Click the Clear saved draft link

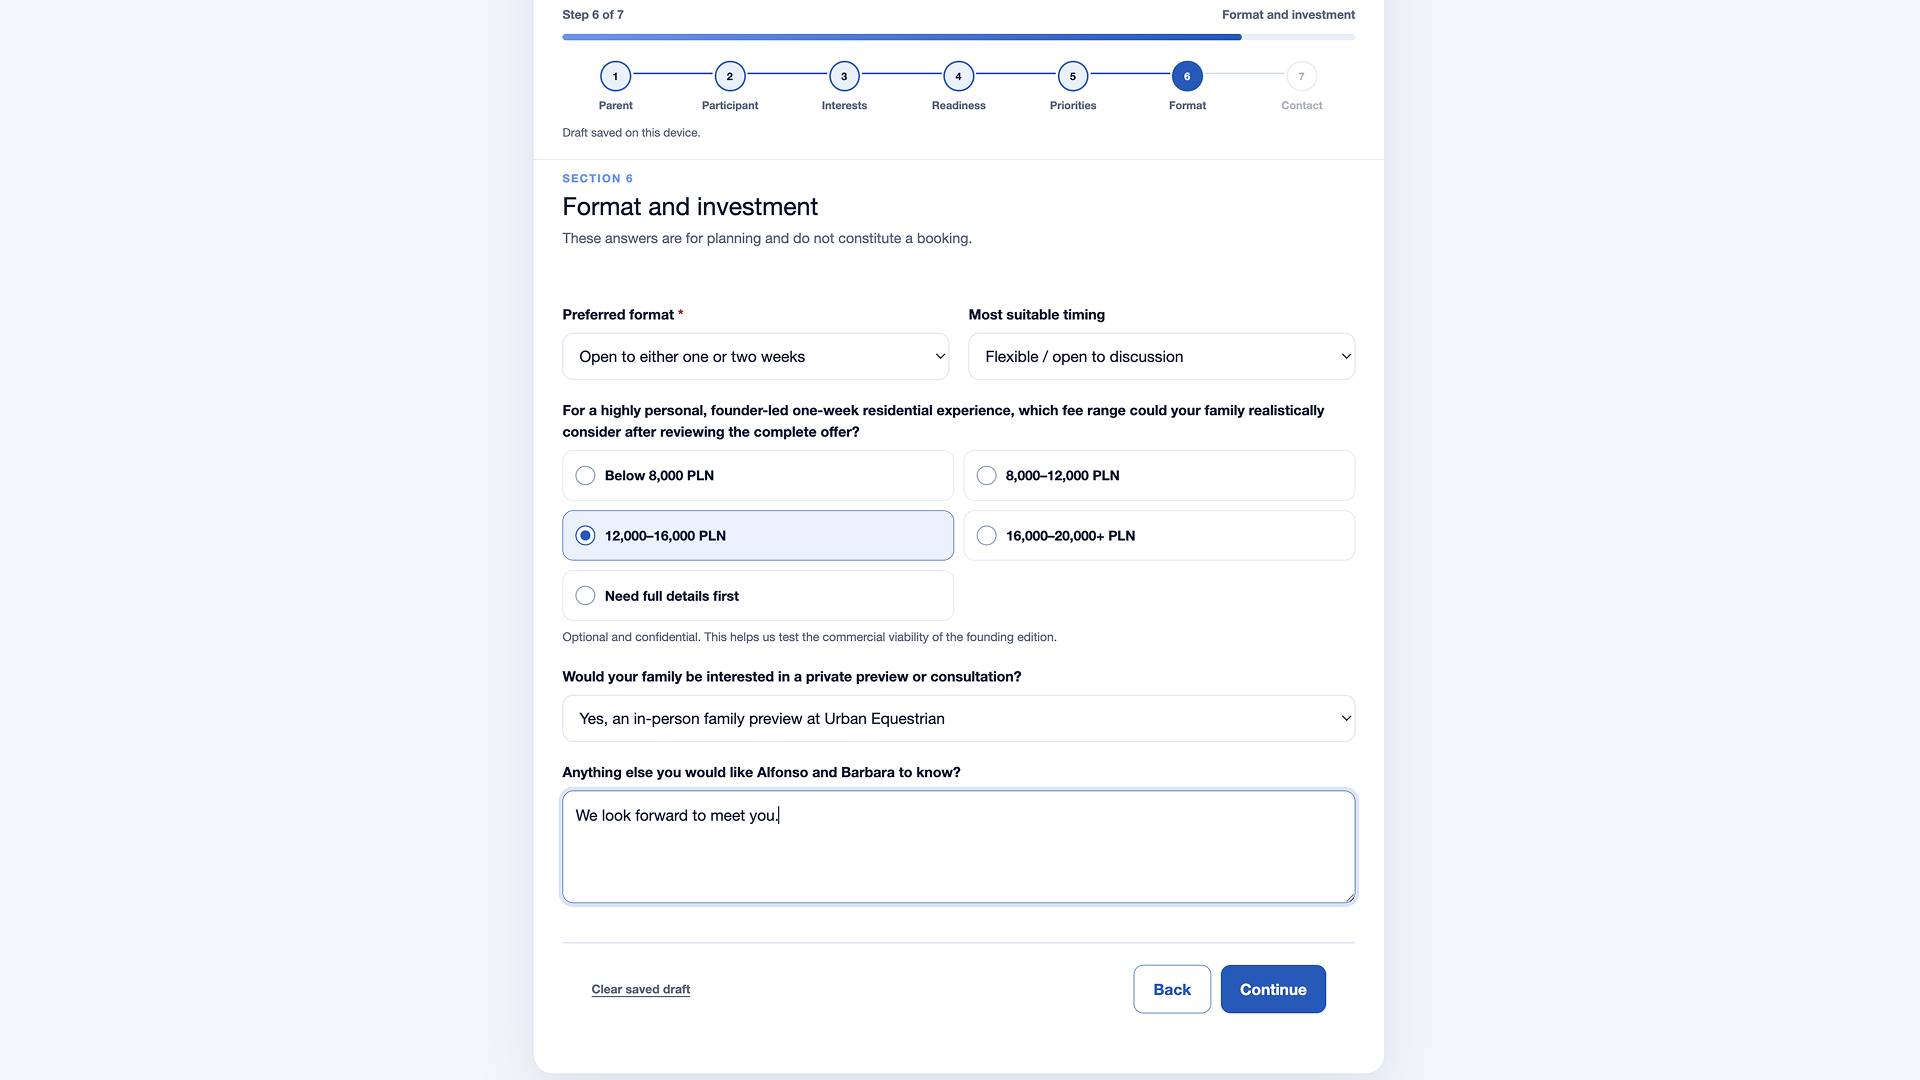641,989
